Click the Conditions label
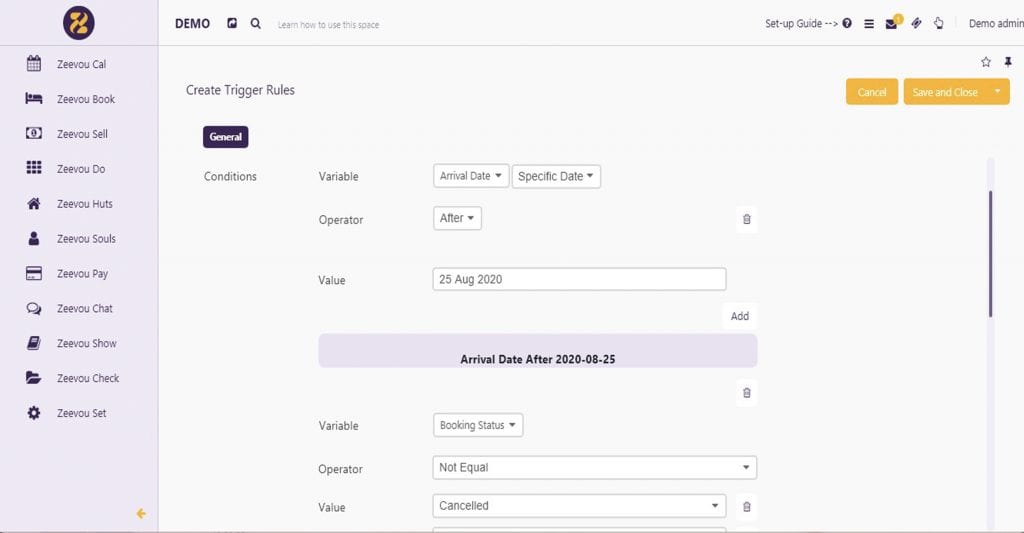Image resolution: width=1024 pixels, height=533 pixels. (230, 176)
